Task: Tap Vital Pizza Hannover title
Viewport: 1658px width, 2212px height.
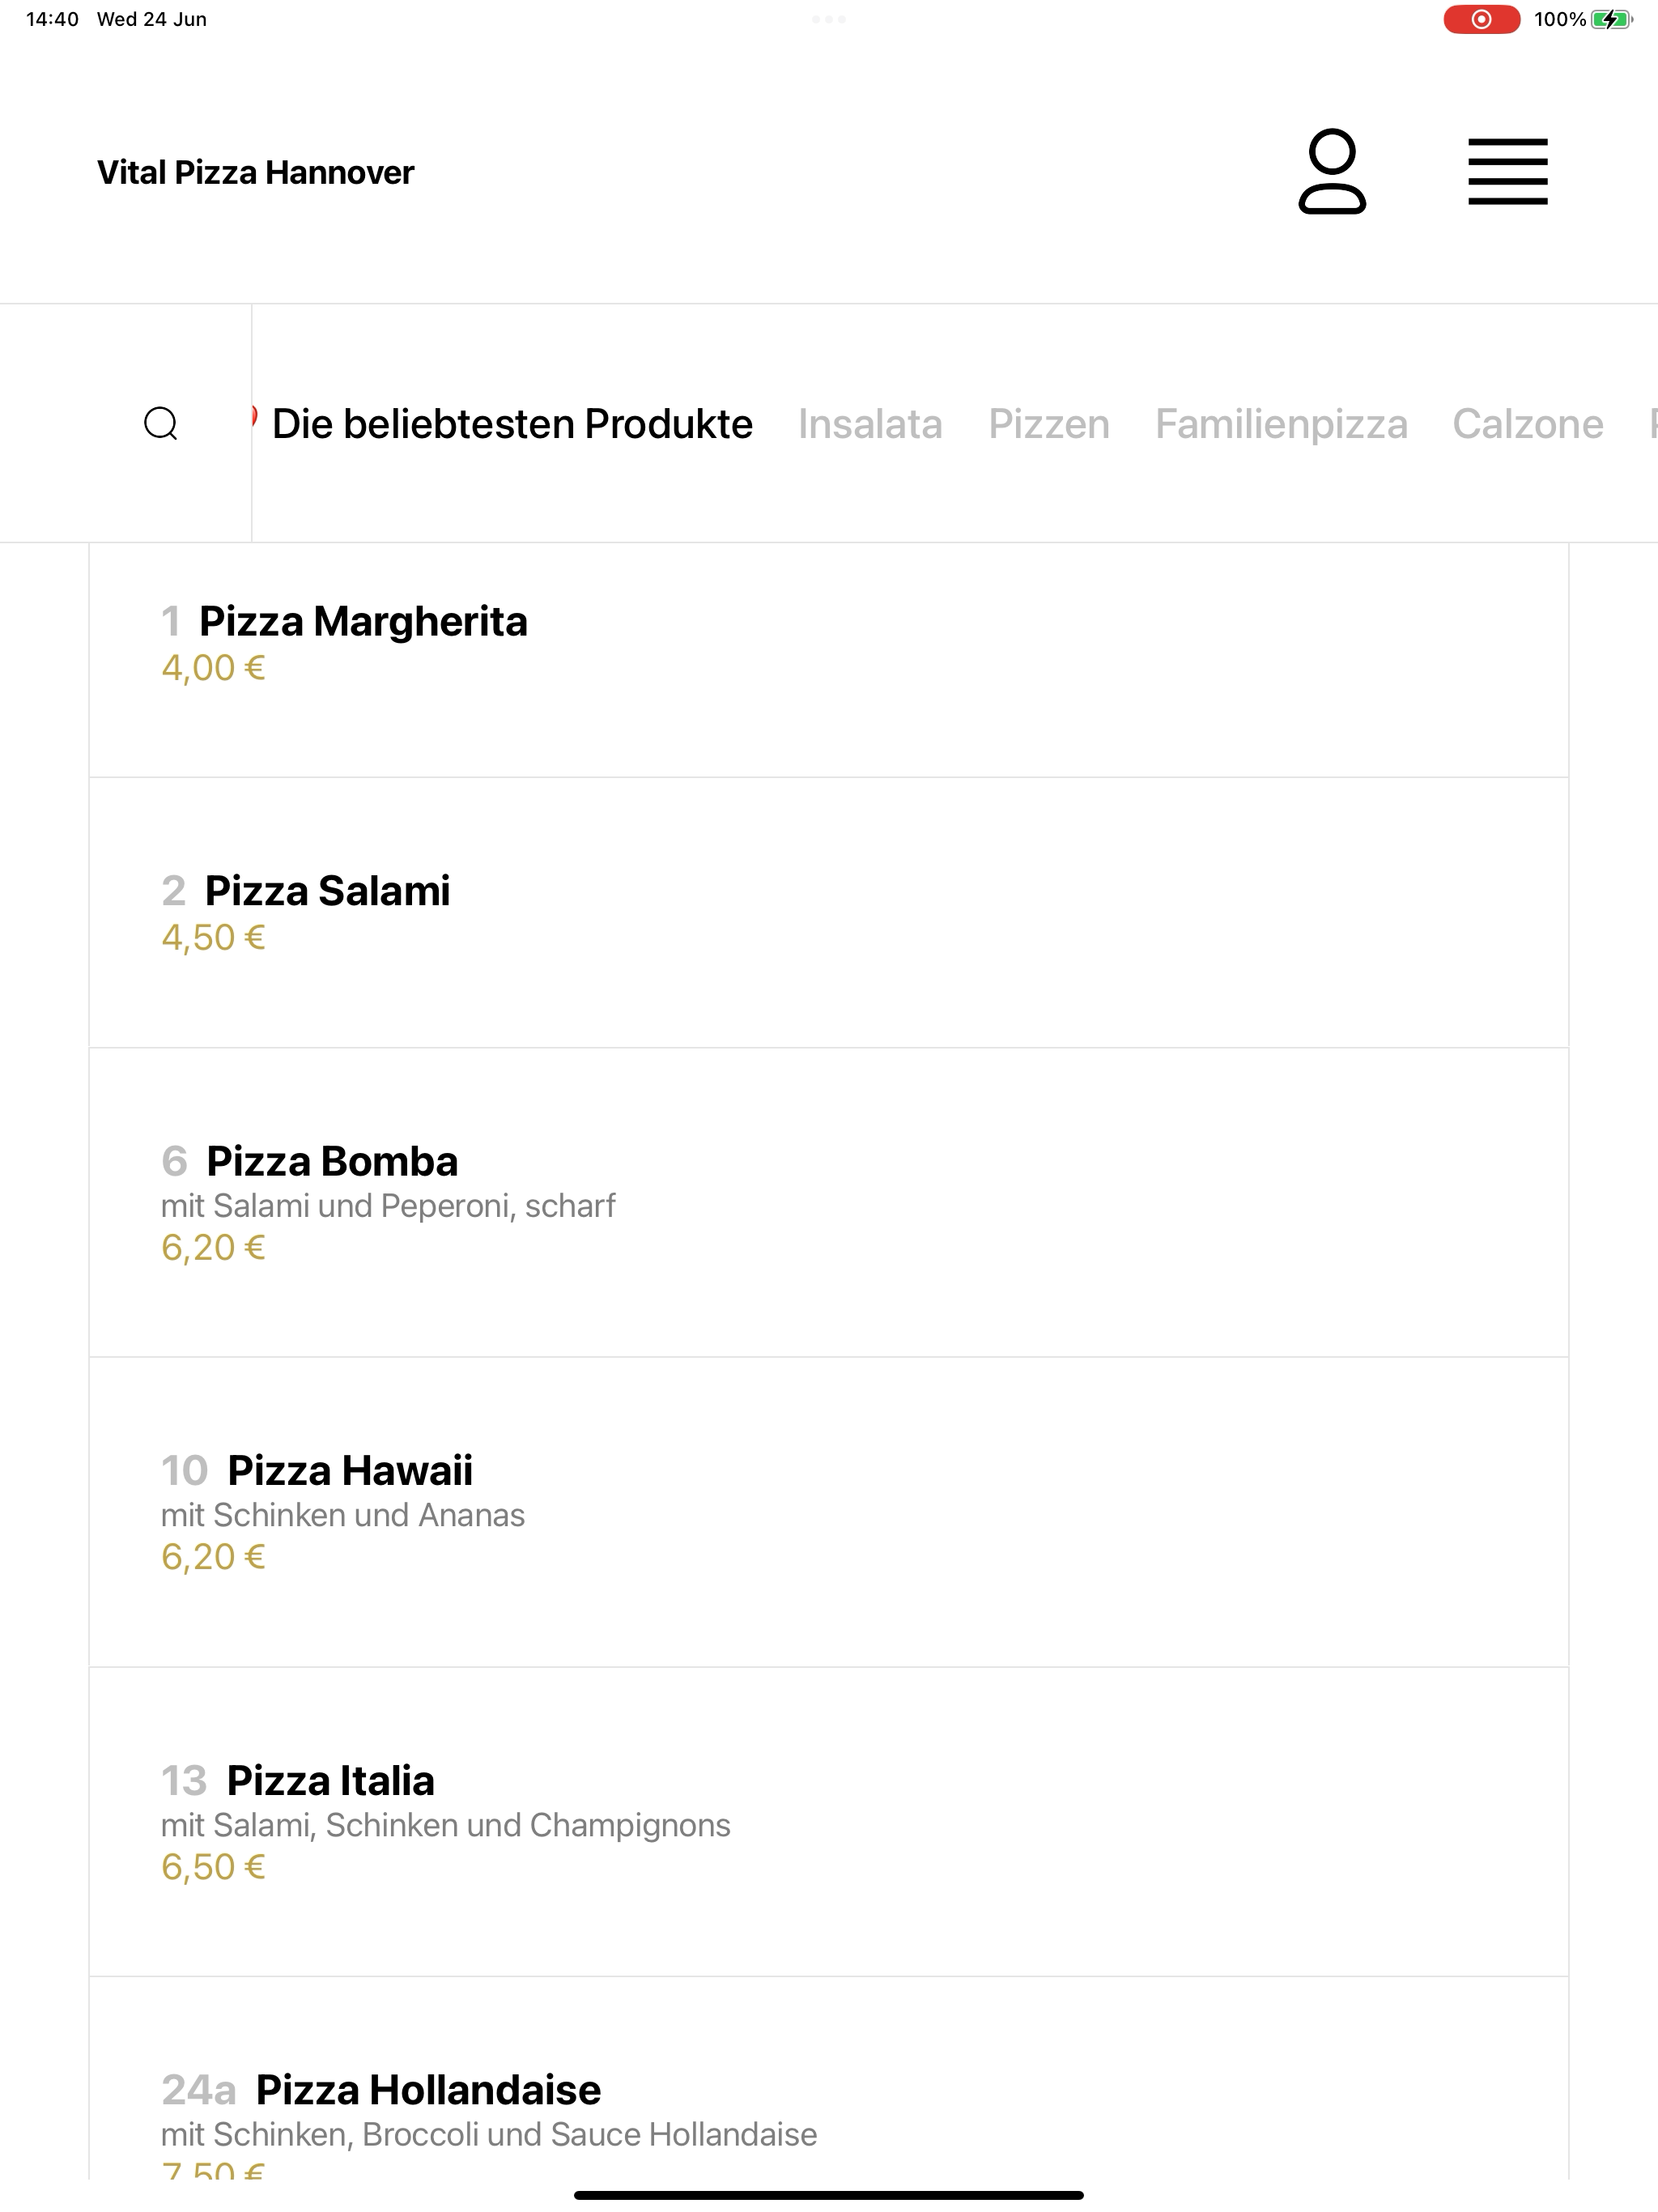Action: tap(255, 172)
